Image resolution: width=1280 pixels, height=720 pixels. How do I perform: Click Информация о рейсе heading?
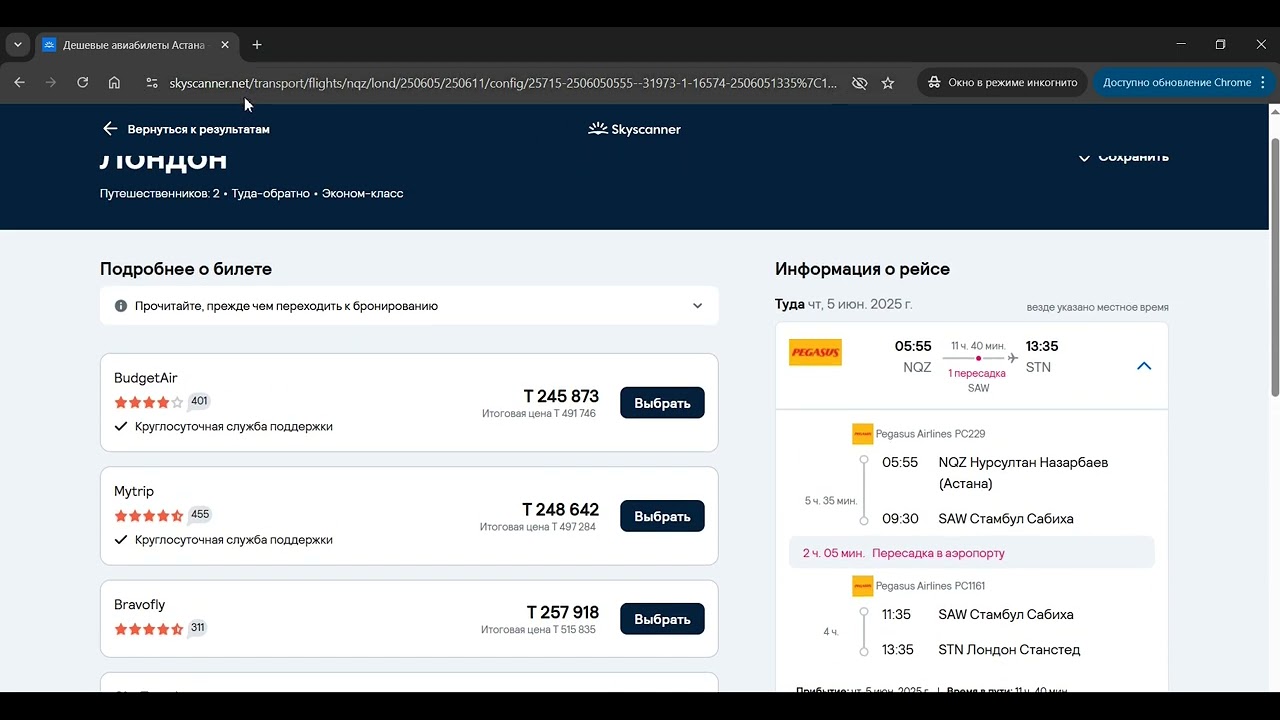pos(862,269)
